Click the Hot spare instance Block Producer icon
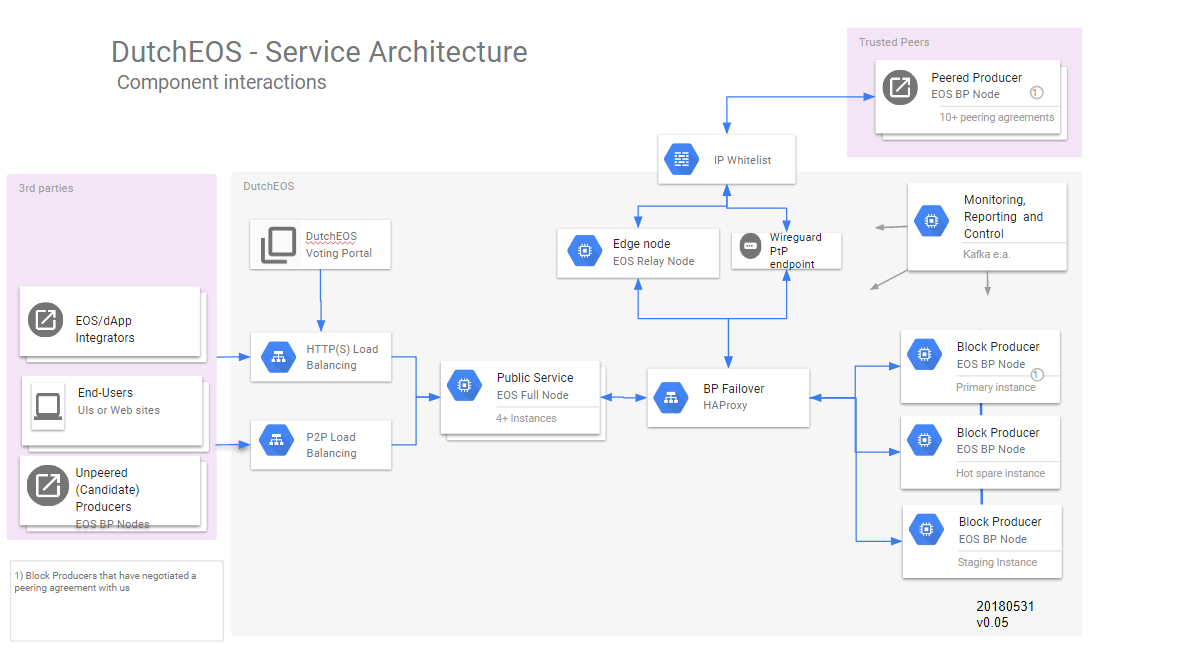1177x661 pixels. (925, 440)
